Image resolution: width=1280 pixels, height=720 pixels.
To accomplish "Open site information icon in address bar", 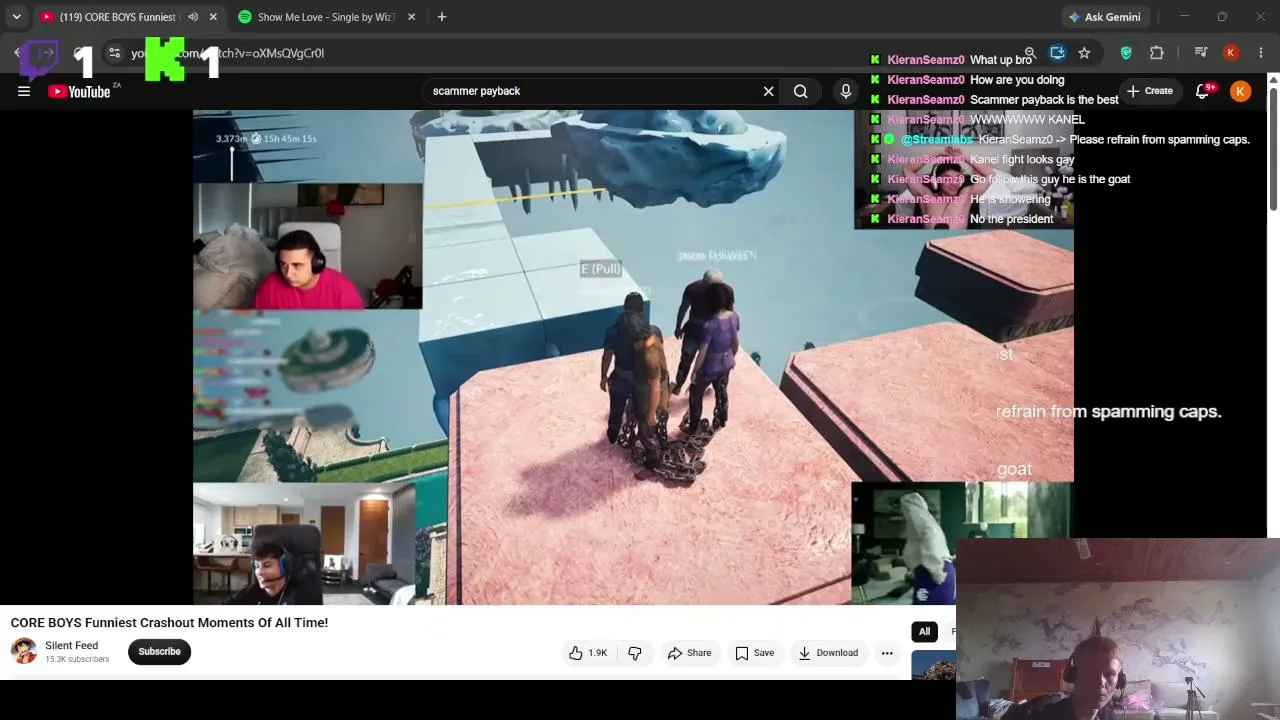I will (114, 53).
